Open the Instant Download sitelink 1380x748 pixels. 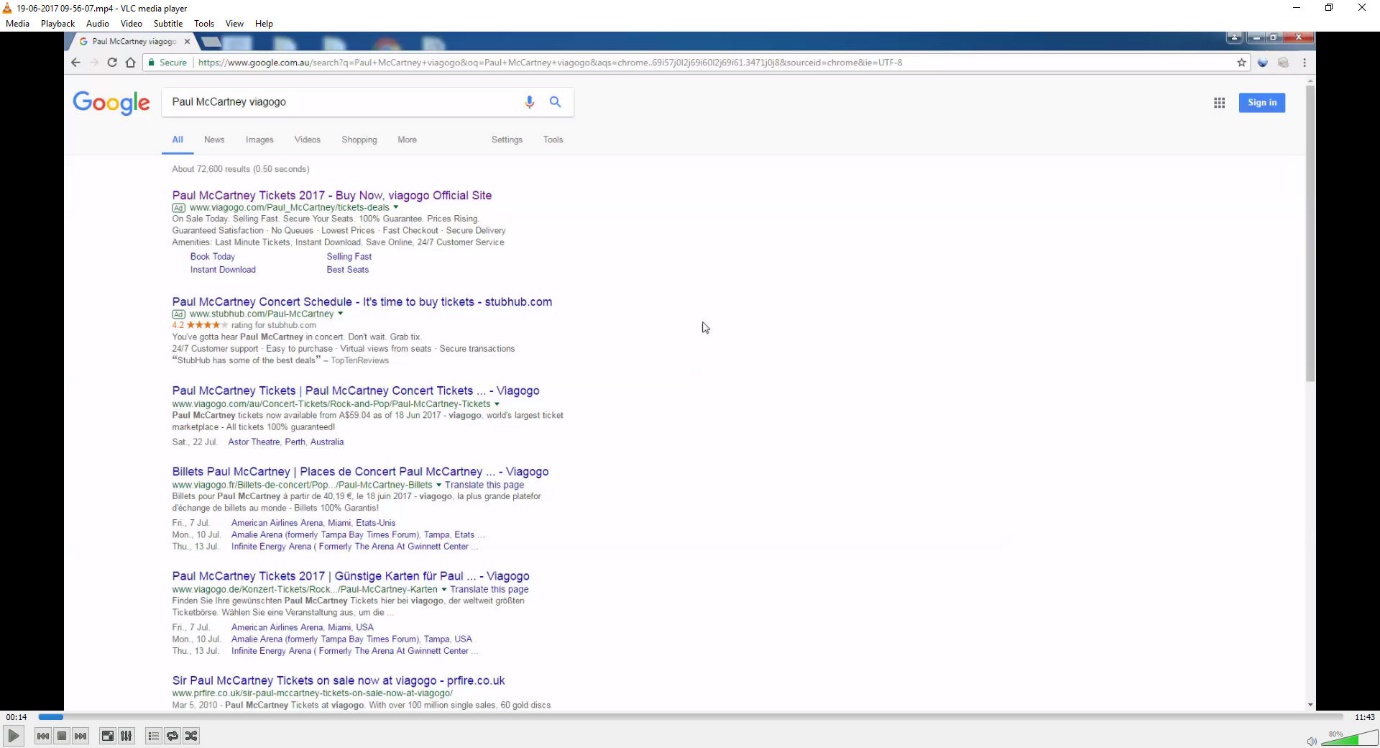pyautogui.click(x=223, y=270)
